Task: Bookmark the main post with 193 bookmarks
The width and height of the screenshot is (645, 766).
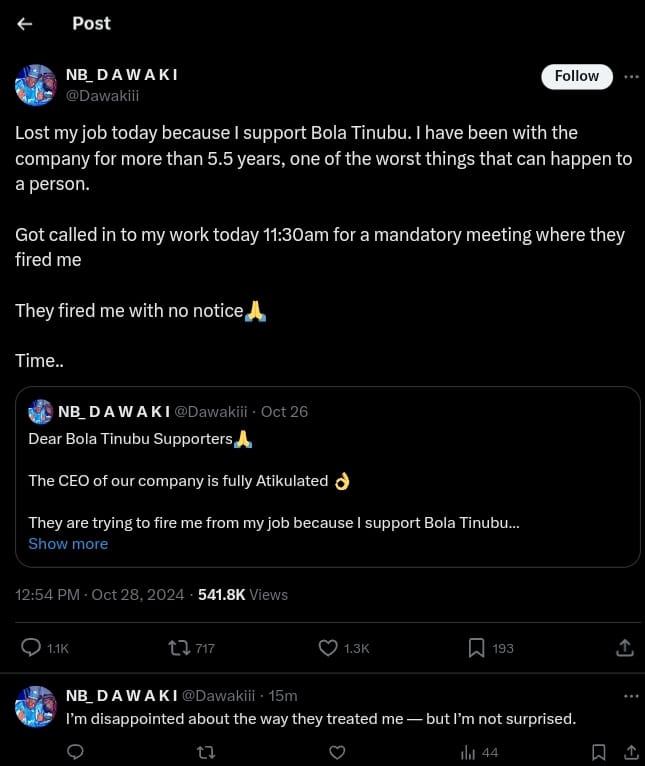Action: pyautogui.click(x=477, y=648)
